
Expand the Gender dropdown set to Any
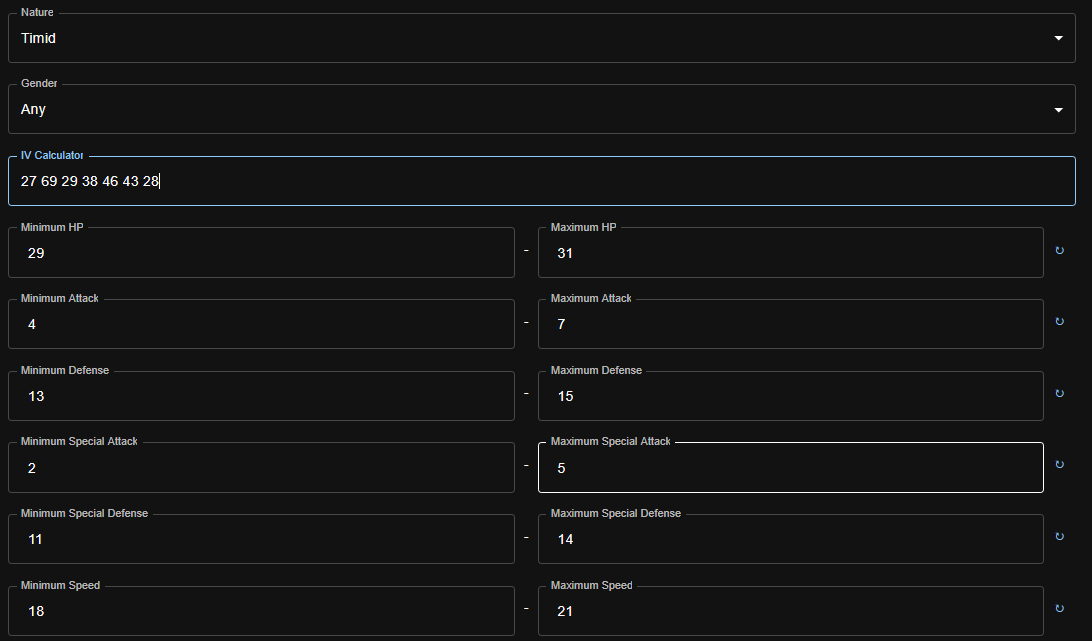[x=530, y=109]
